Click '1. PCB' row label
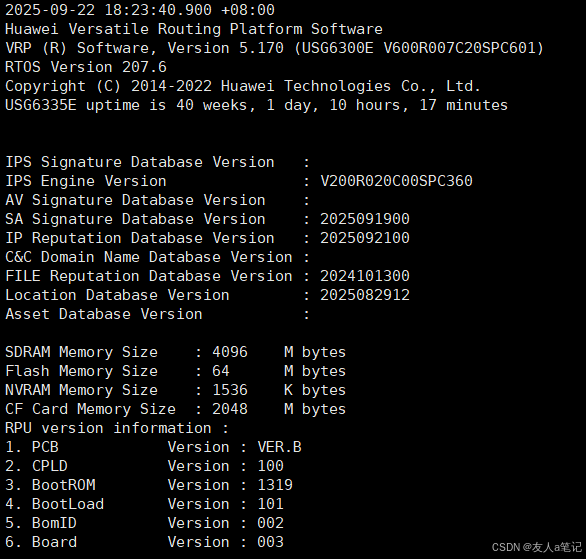 [x=32, y=447]
